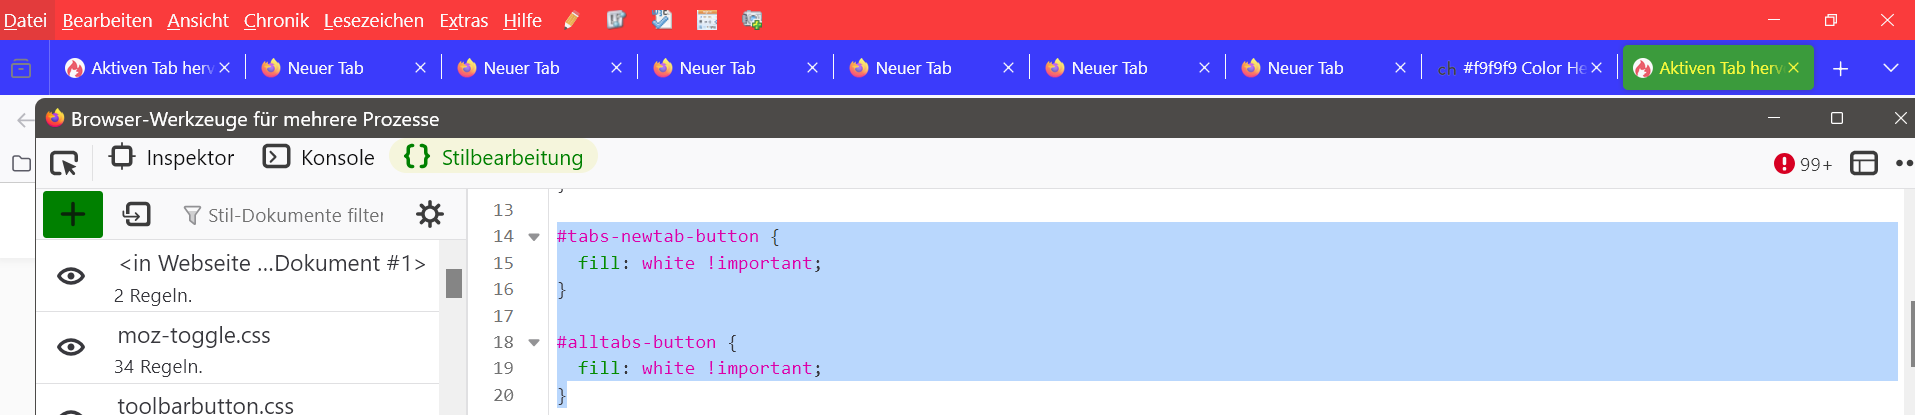Click the element picker icon
Viewport: 1915px width, 415px height.
(x=64, y=162)
